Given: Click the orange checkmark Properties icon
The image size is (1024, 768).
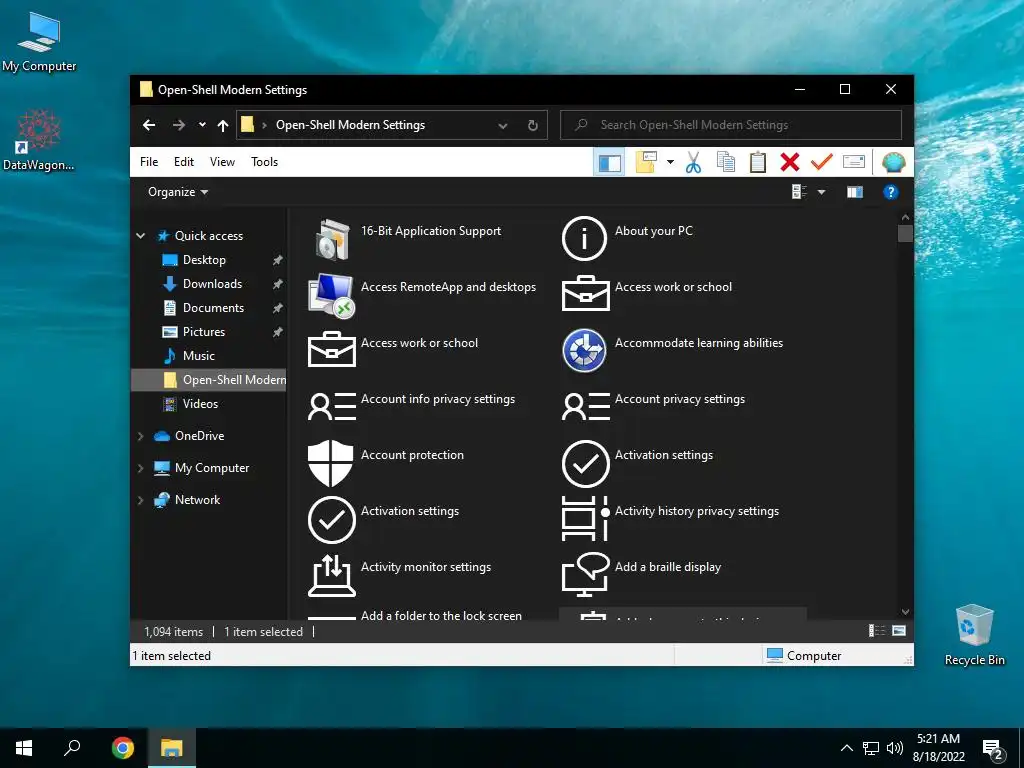Looking at the screenshot, I should (x=822, y=161).
